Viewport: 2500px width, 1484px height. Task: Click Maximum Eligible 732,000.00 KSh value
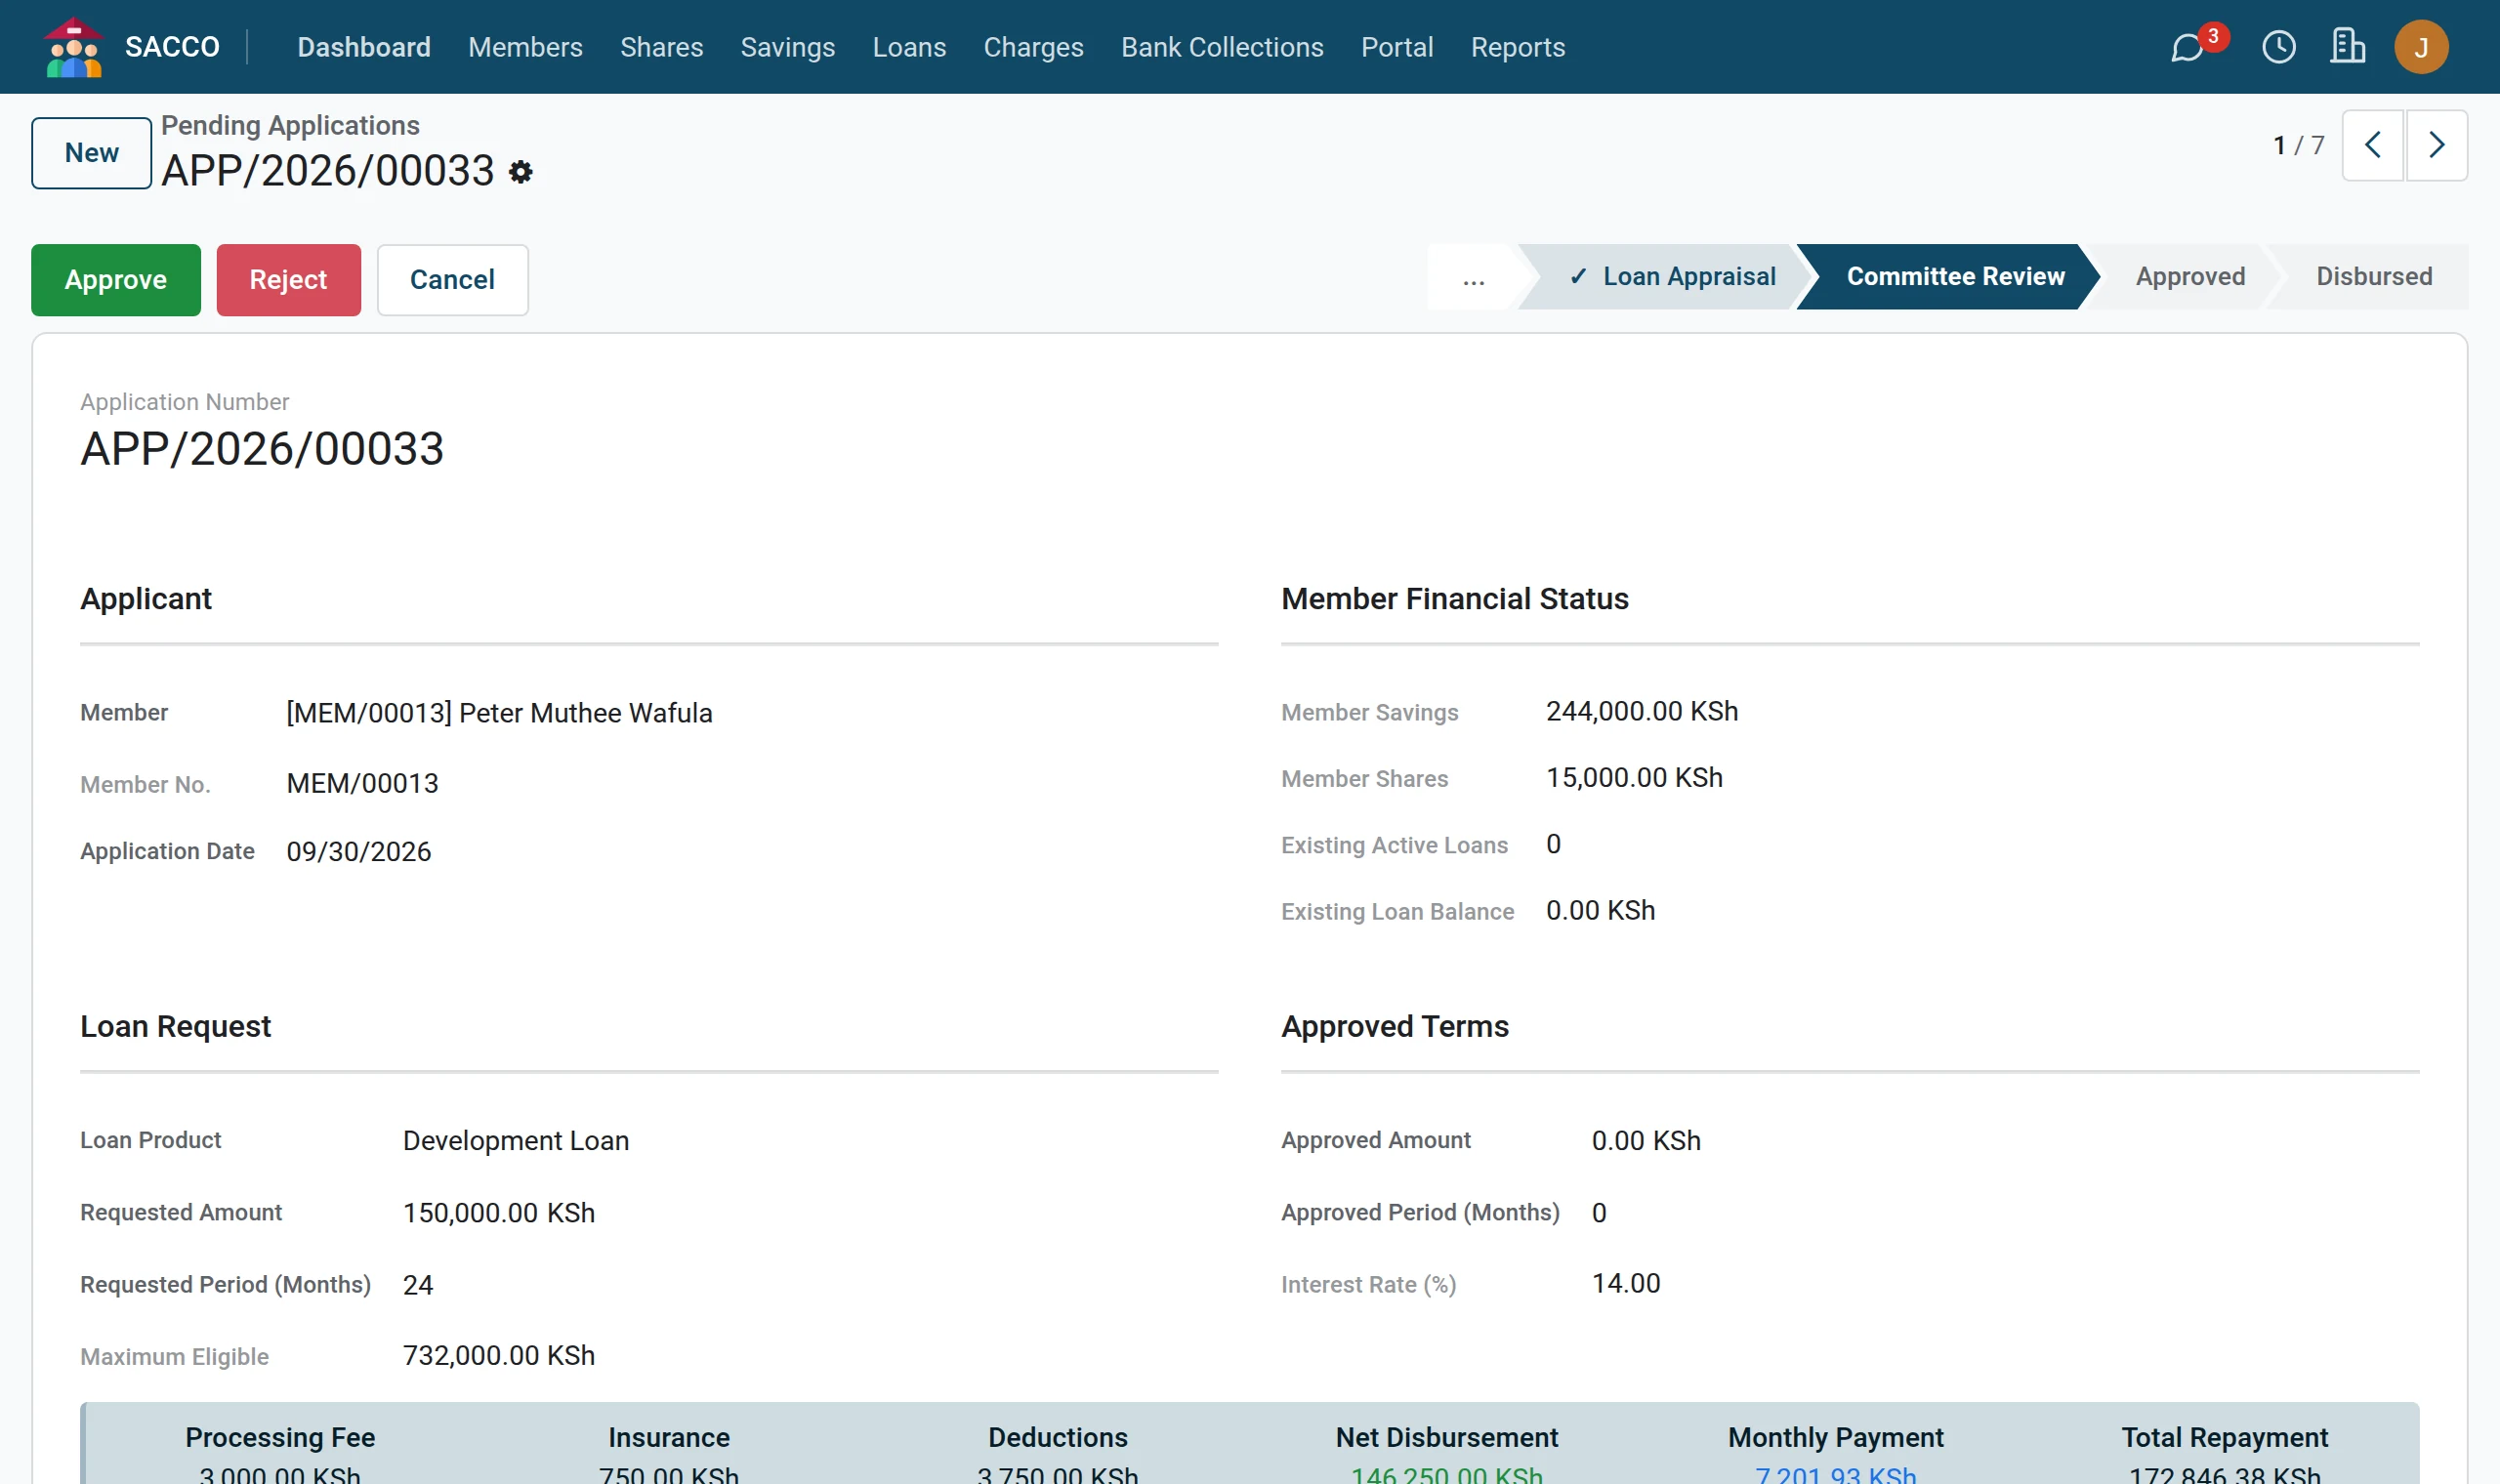(x=499, y=1356)
